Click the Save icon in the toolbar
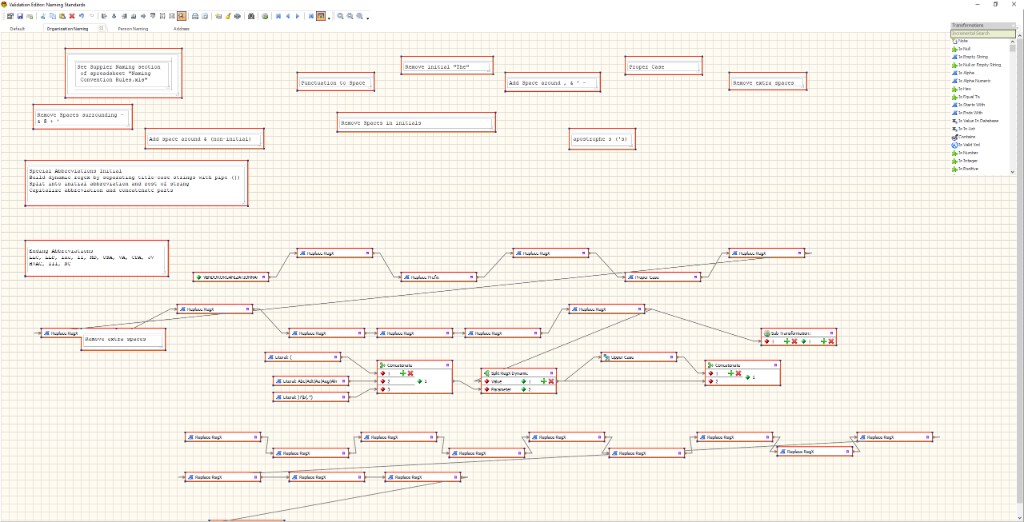Viewport: 1024px width, 522px height. [x=20, y=16]
